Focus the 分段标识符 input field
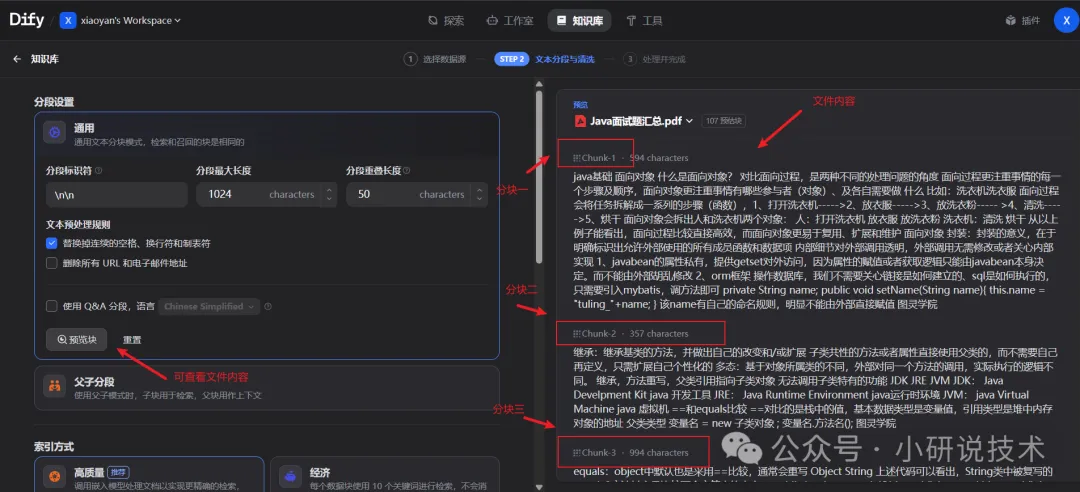1080x492 pixels. [116, 194]
